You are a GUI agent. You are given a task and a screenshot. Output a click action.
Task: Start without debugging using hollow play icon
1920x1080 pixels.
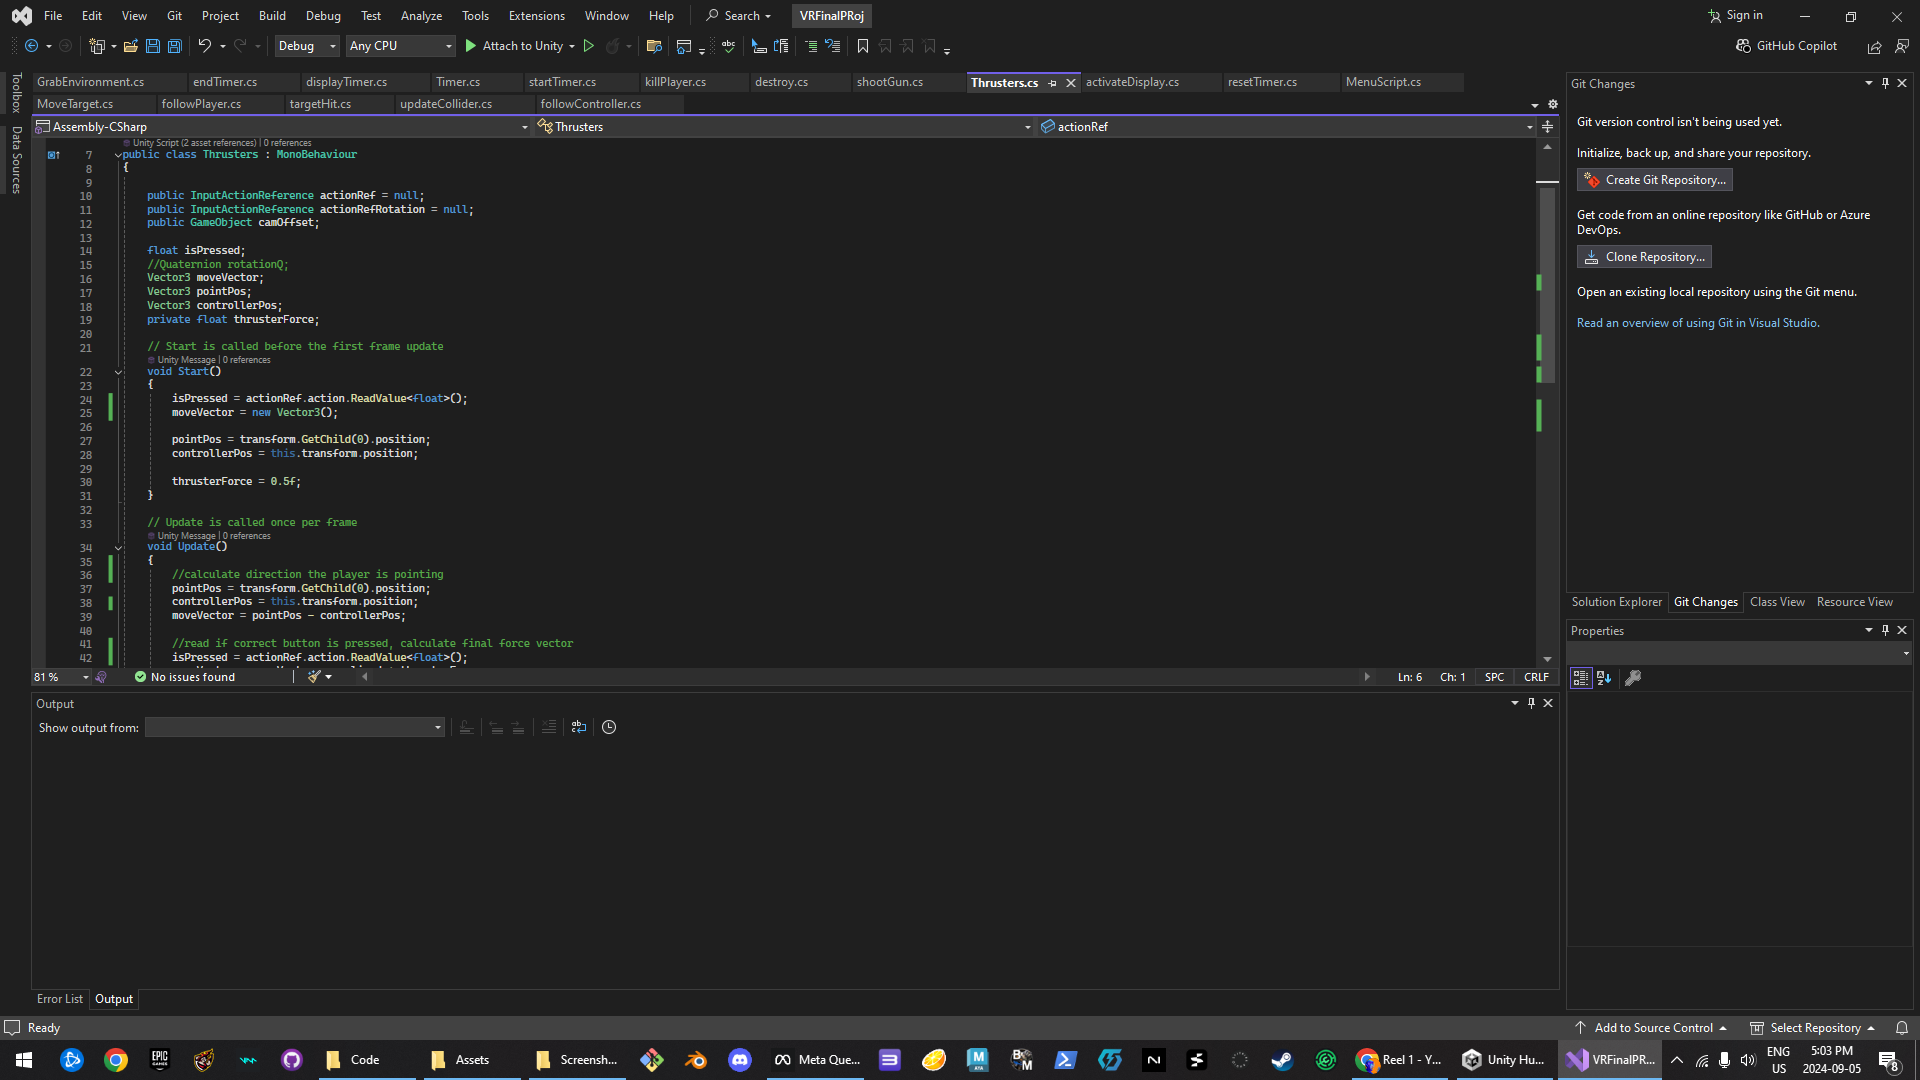pos(589,46)
